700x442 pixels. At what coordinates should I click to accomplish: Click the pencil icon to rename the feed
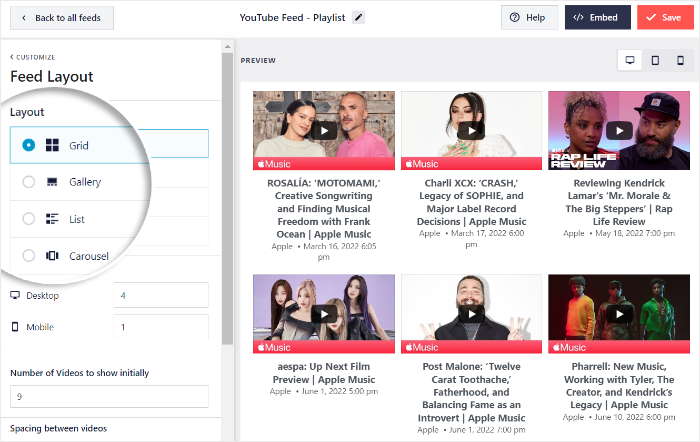coord(358,17)
